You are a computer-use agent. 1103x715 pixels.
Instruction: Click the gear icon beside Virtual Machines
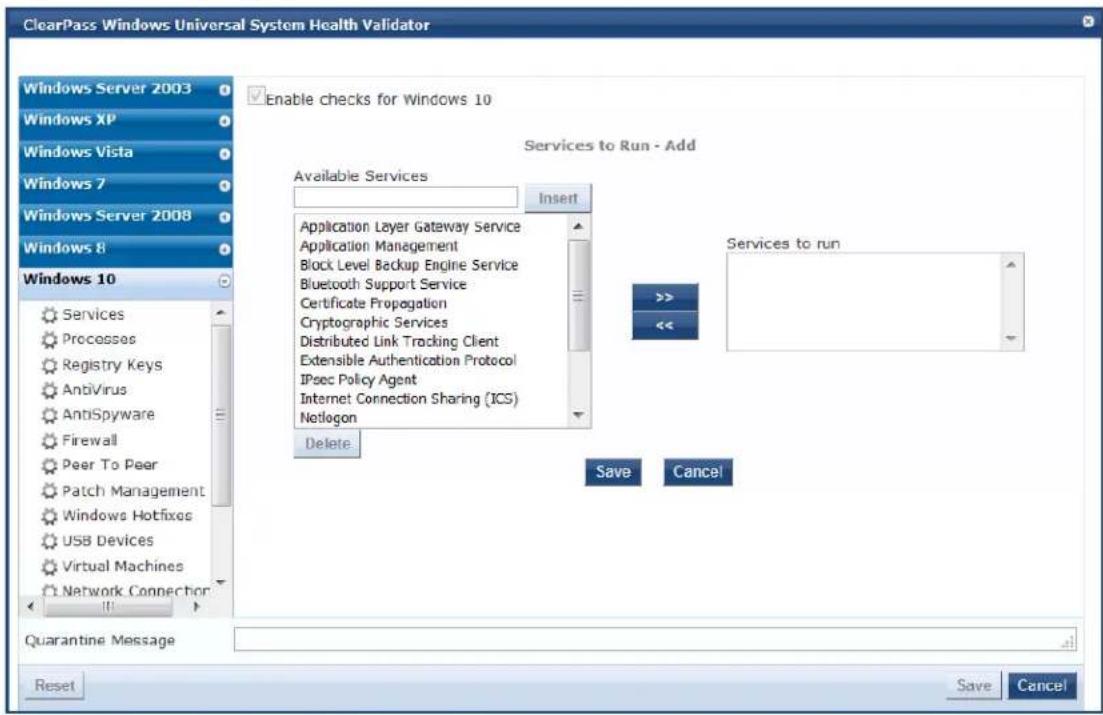tap(49, 567)
